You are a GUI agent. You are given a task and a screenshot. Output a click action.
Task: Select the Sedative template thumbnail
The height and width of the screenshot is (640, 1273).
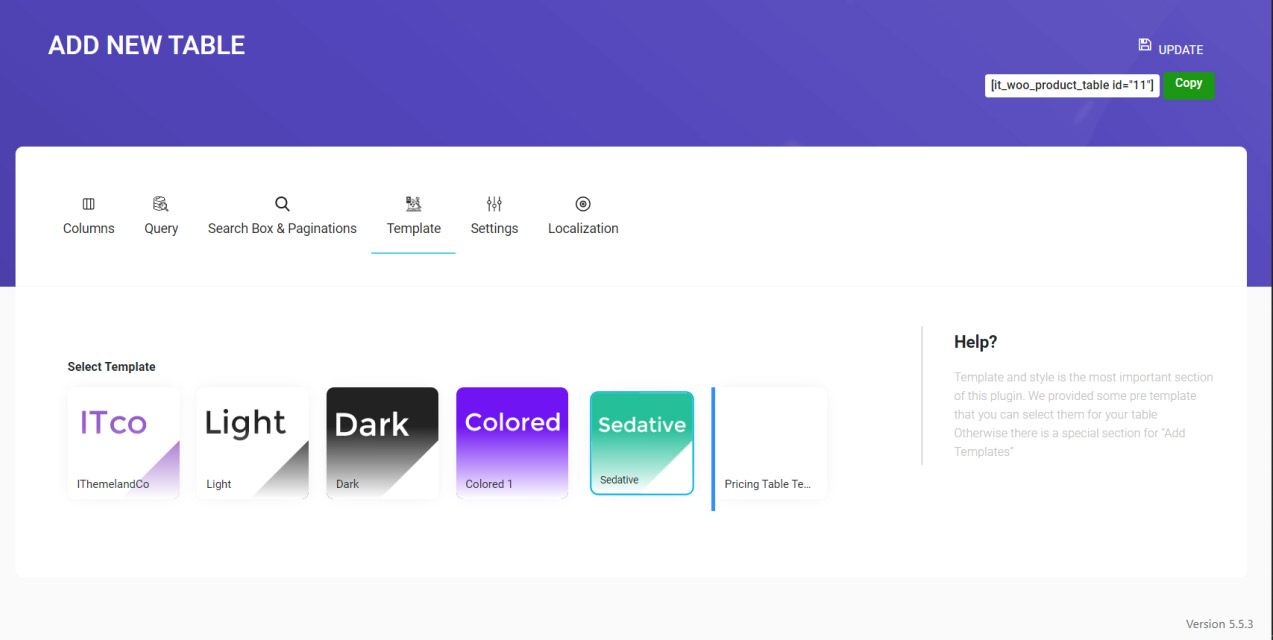tap(642, 443)
